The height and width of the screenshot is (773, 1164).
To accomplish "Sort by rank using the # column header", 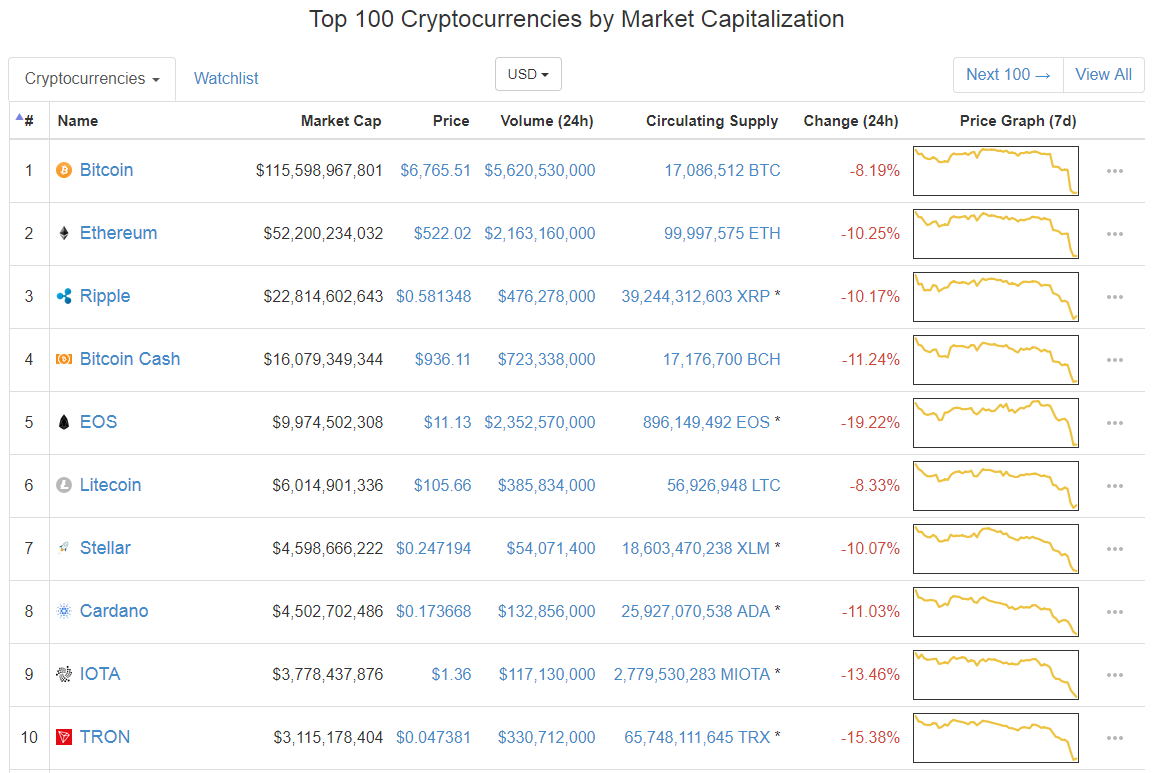I will (28, 121).
